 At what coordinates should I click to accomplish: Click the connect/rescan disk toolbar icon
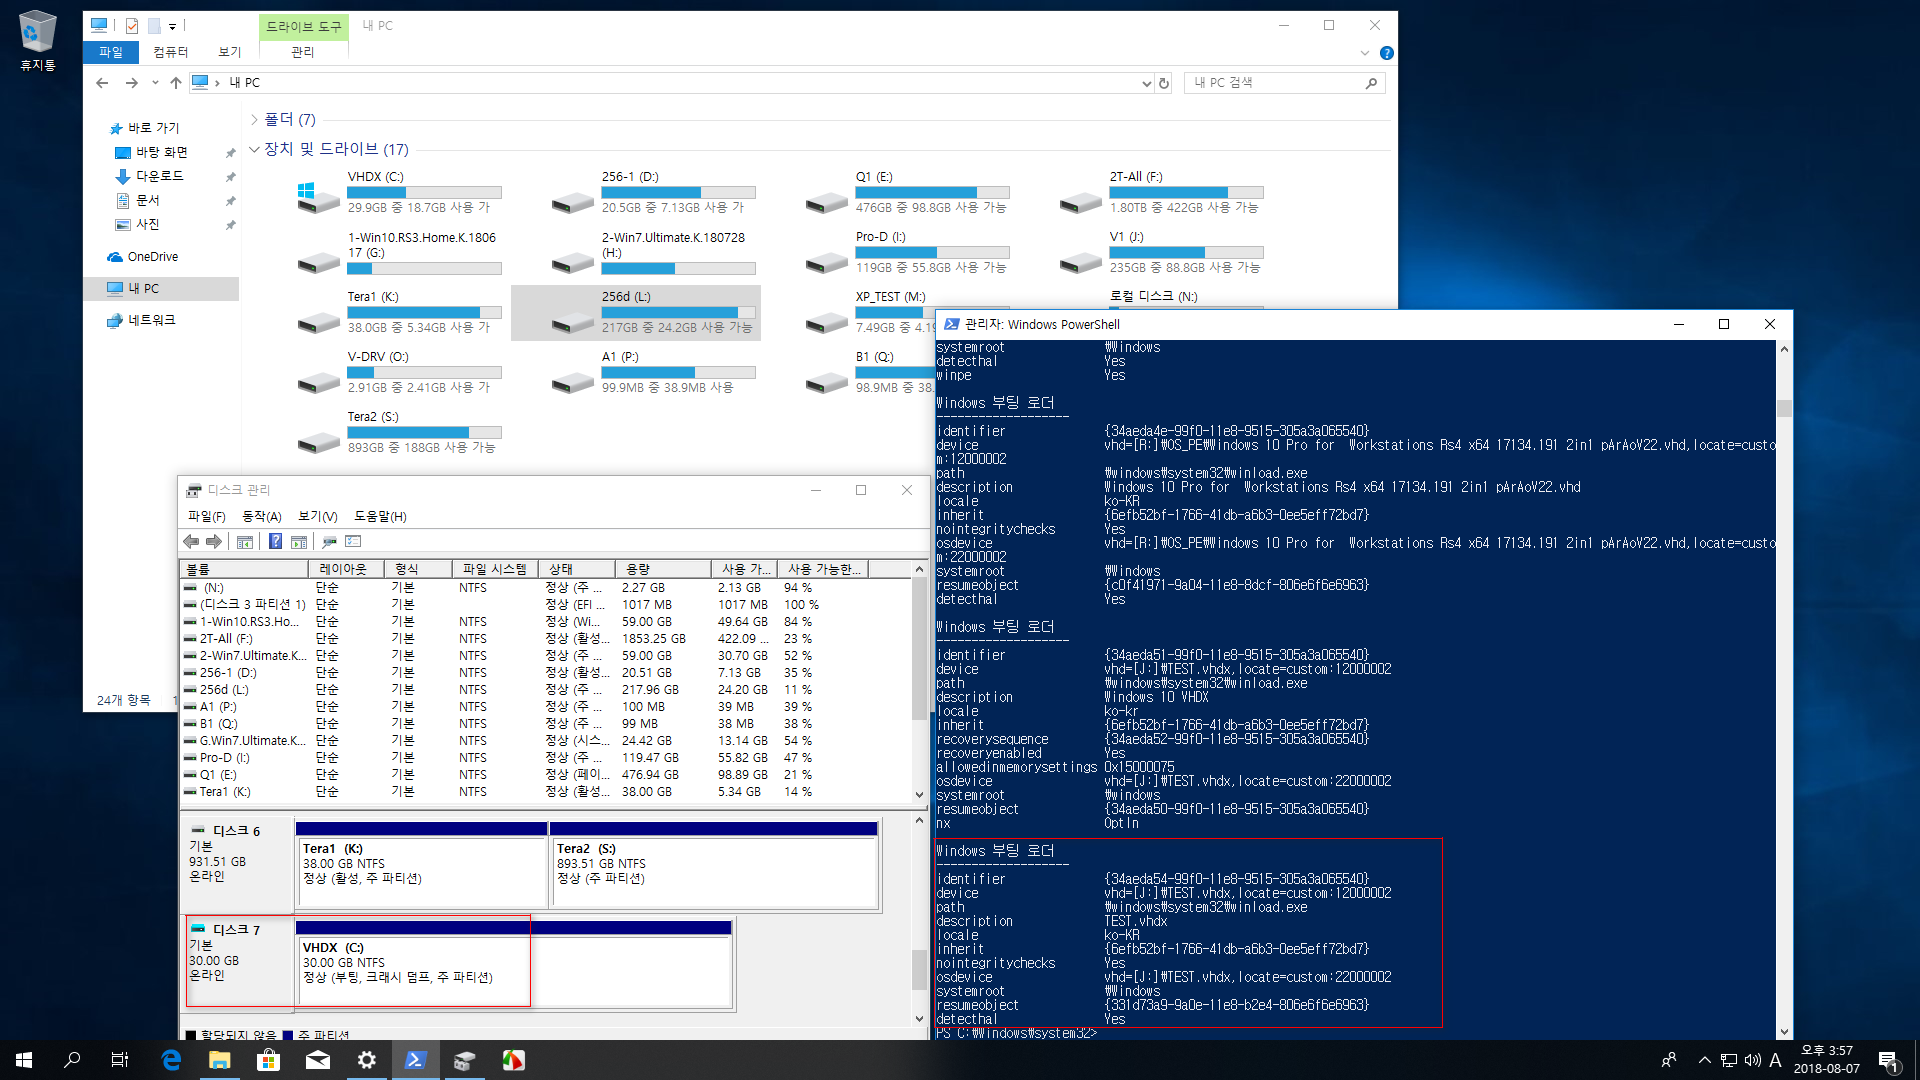pyautogui.click(x=329, y=542)
